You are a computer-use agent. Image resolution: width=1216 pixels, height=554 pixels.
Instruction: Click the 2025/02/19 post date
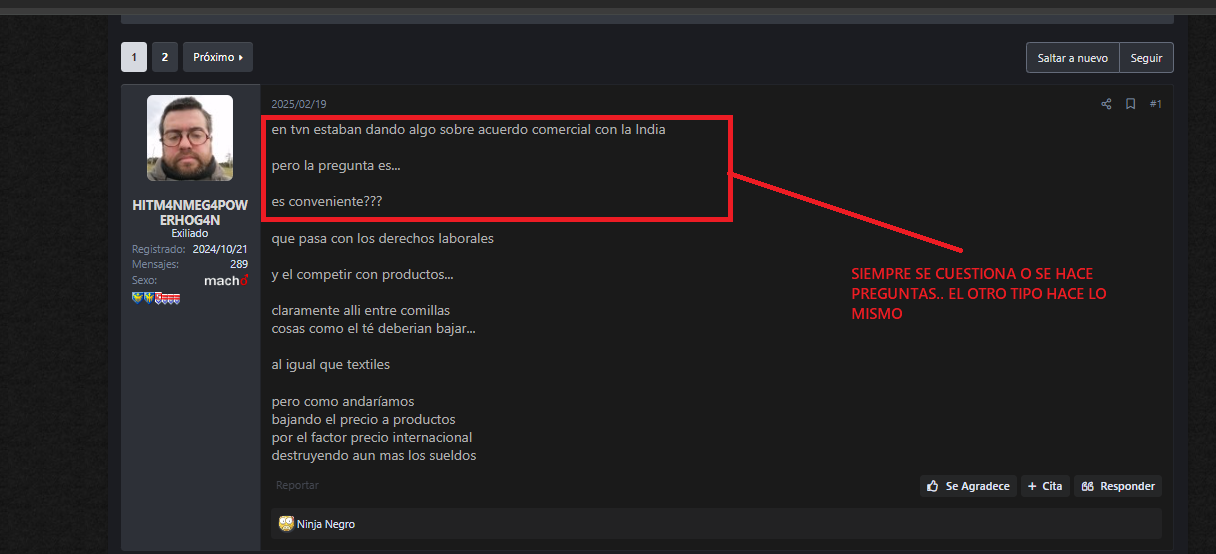[299, 104]
